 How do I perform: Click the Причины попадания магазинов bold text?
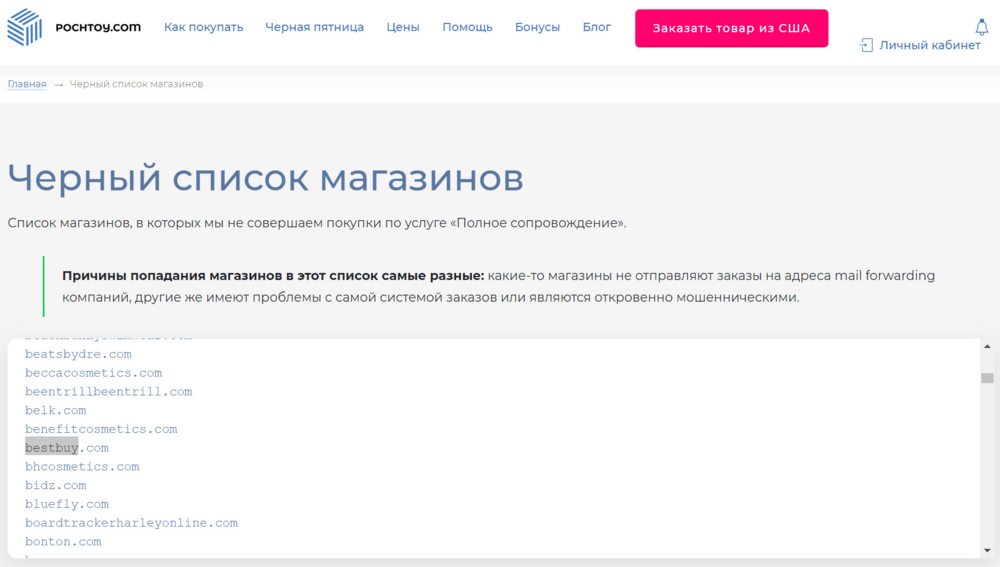click(273, 276)
